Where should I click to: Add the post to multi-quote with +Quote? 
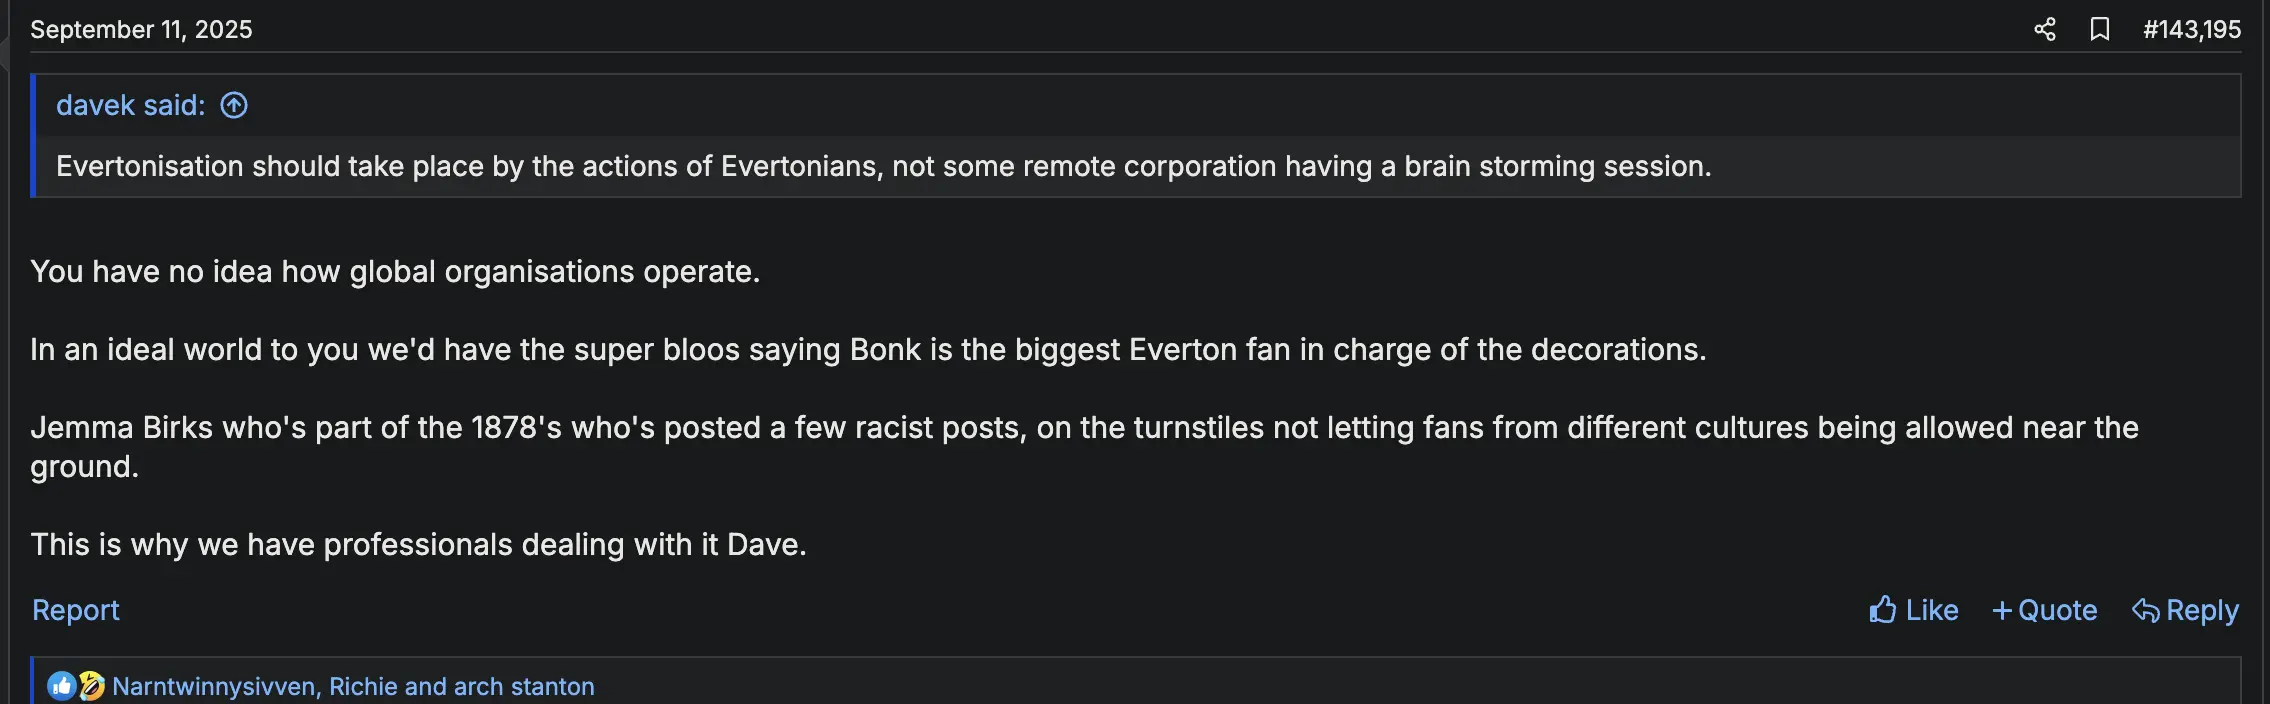[x=2044, y=610]
